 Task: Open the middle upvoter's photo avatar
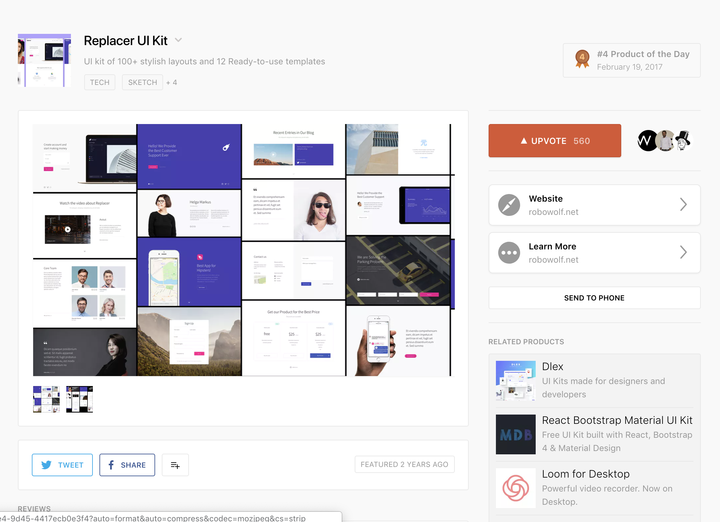(664, 140)
